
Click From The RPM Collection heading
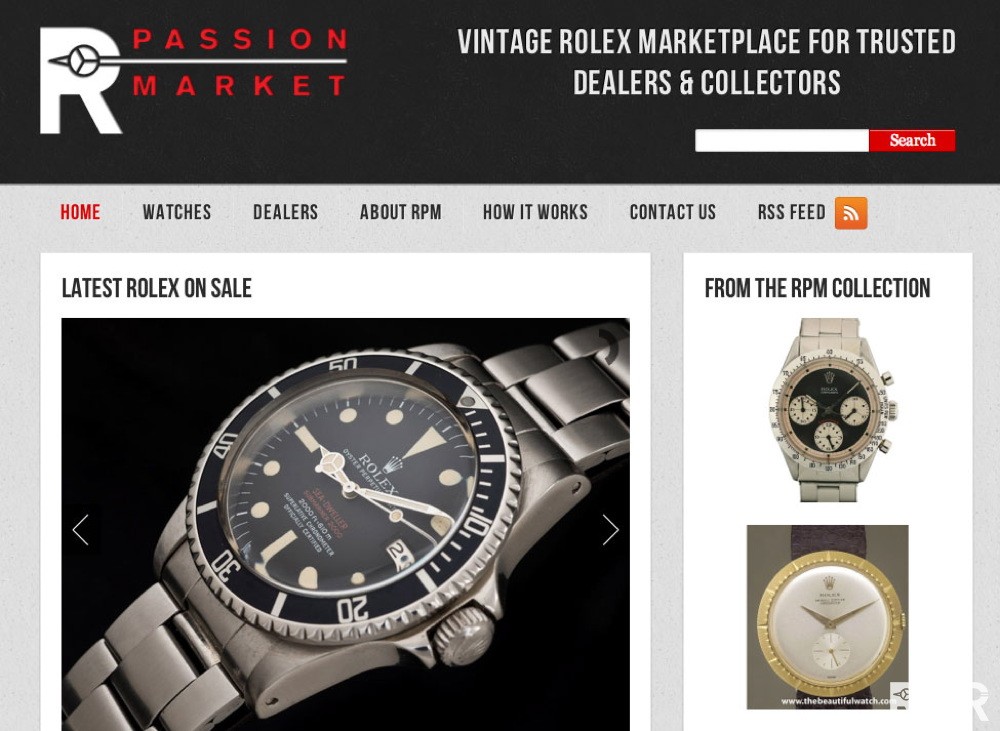[x=818, y=288]
